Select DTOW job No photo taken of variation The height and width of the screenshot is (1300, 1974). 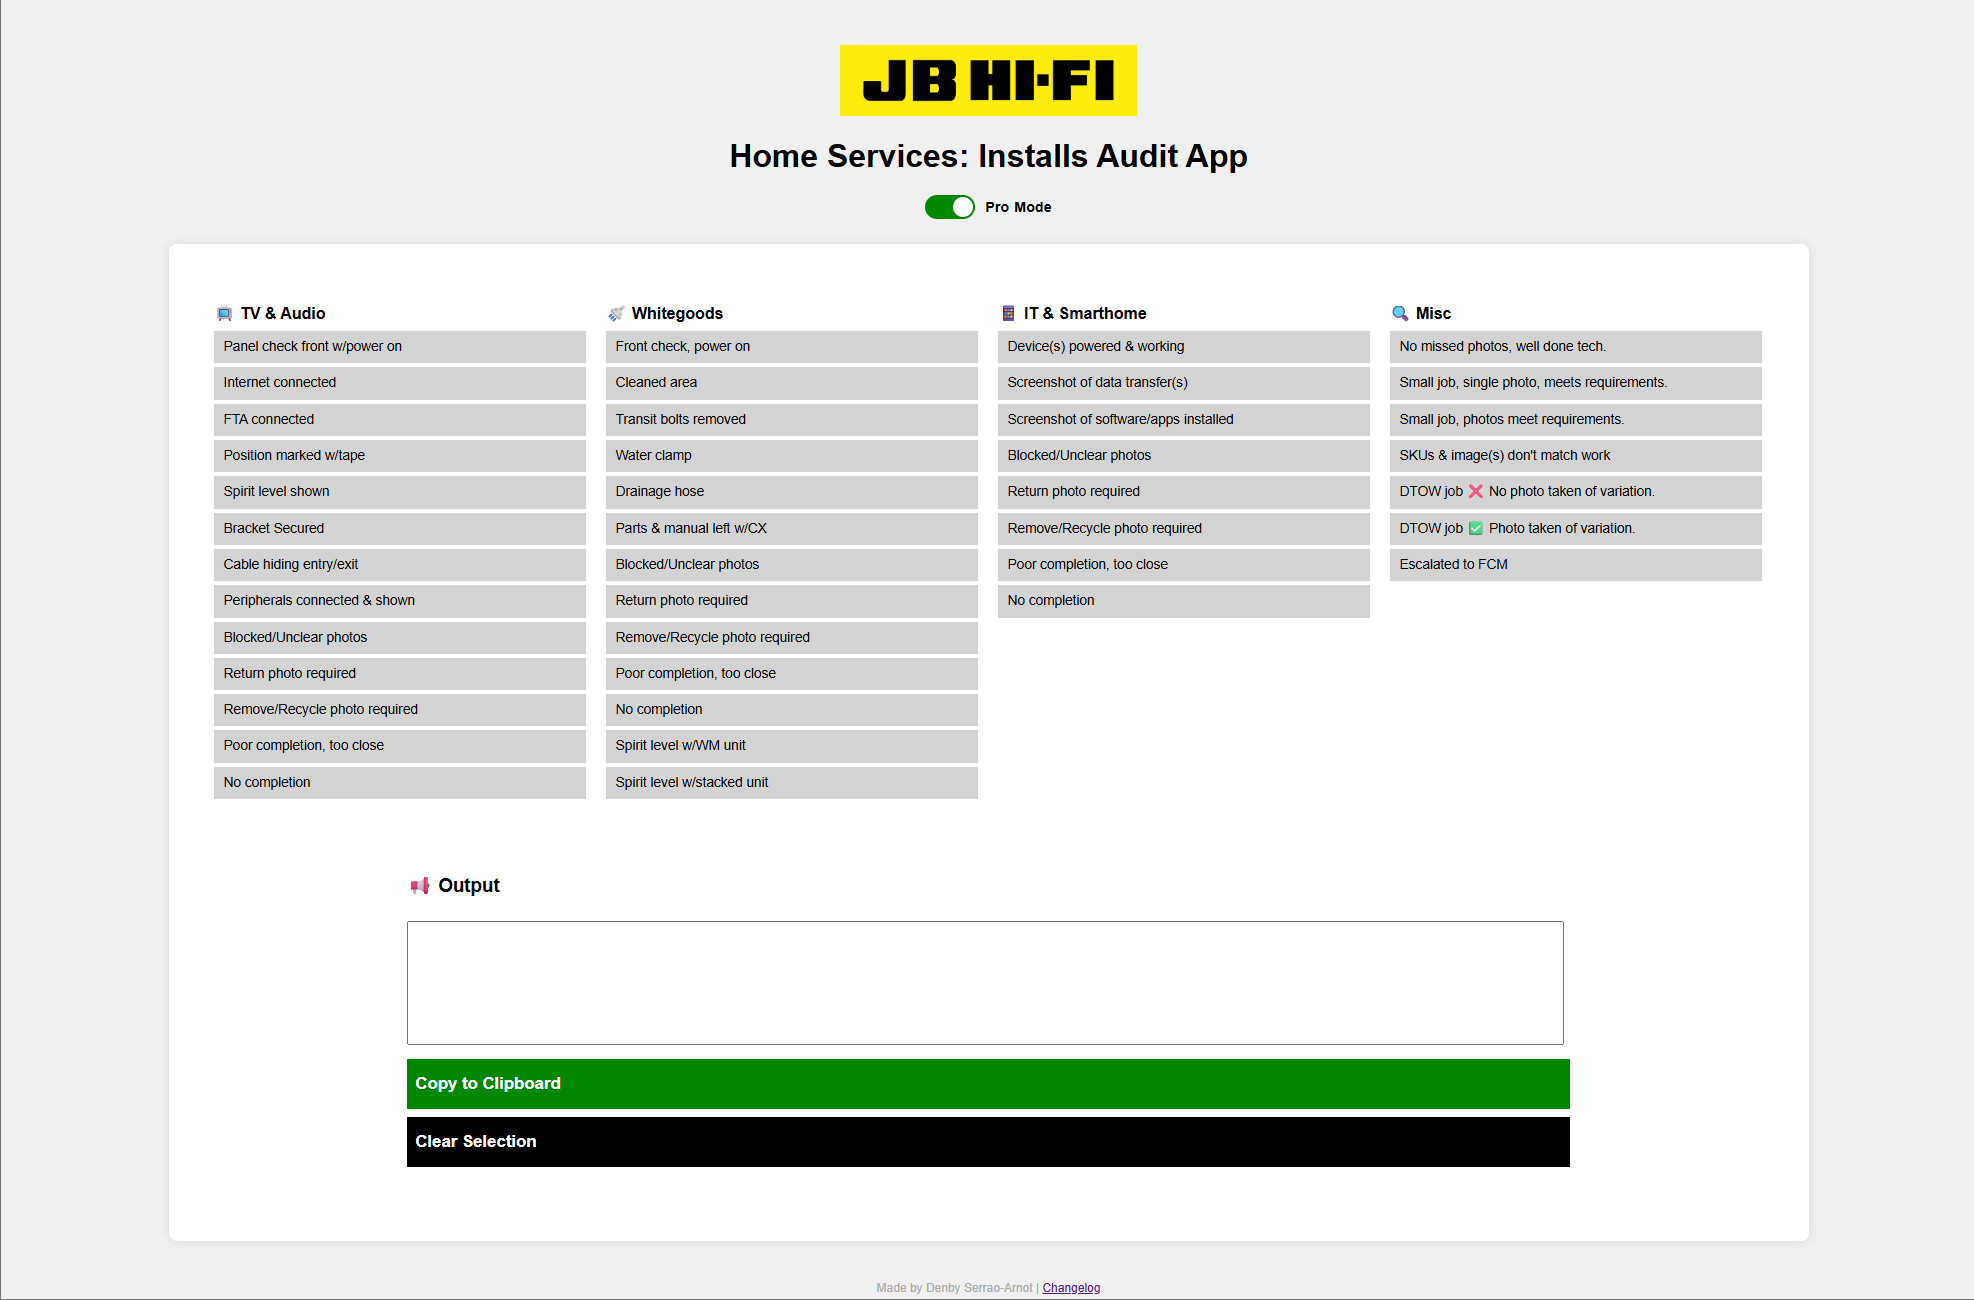[1576, 492]
